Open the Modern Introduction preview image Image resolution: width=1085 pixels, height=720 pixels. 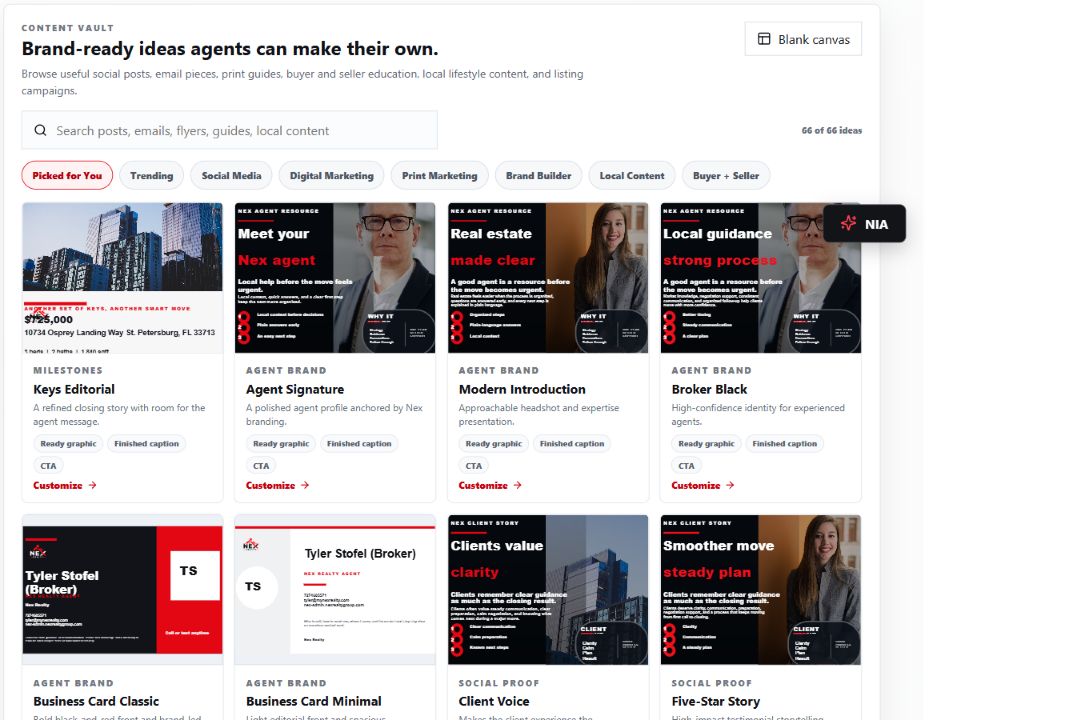click(x=548, y=278)
